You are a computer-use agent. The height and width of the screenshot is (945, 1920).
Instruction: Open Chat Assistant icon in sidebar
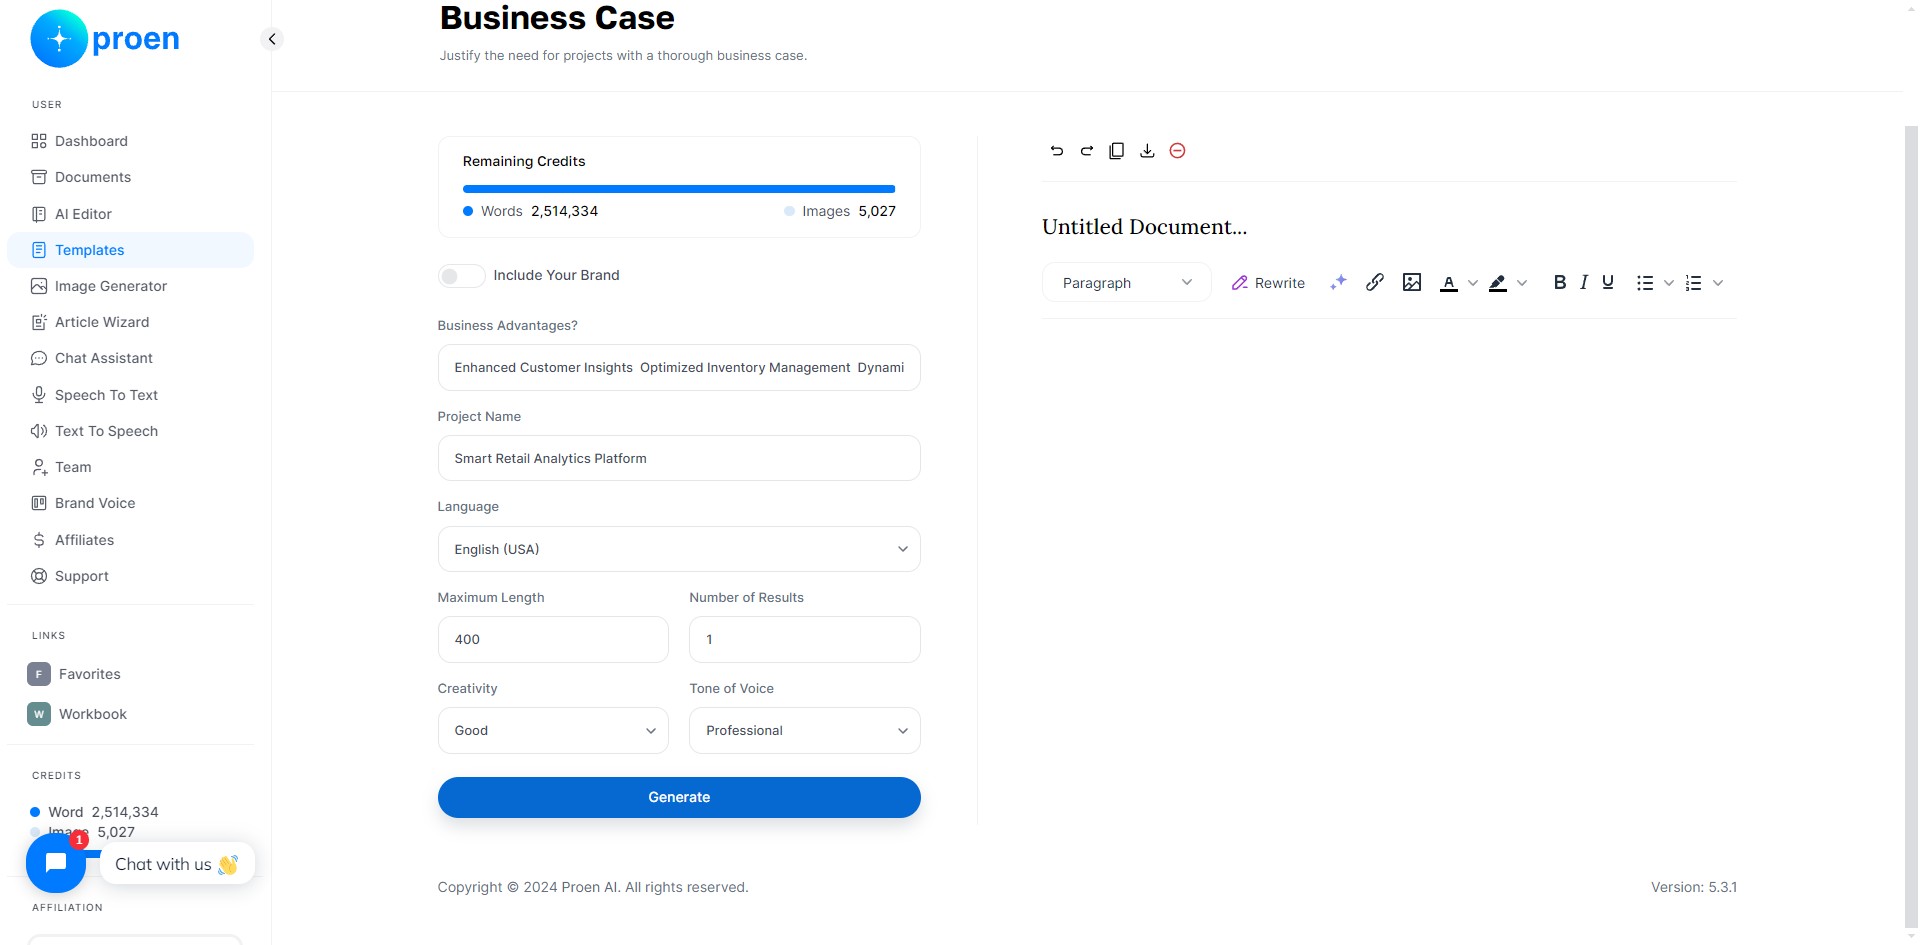(39, 358)
